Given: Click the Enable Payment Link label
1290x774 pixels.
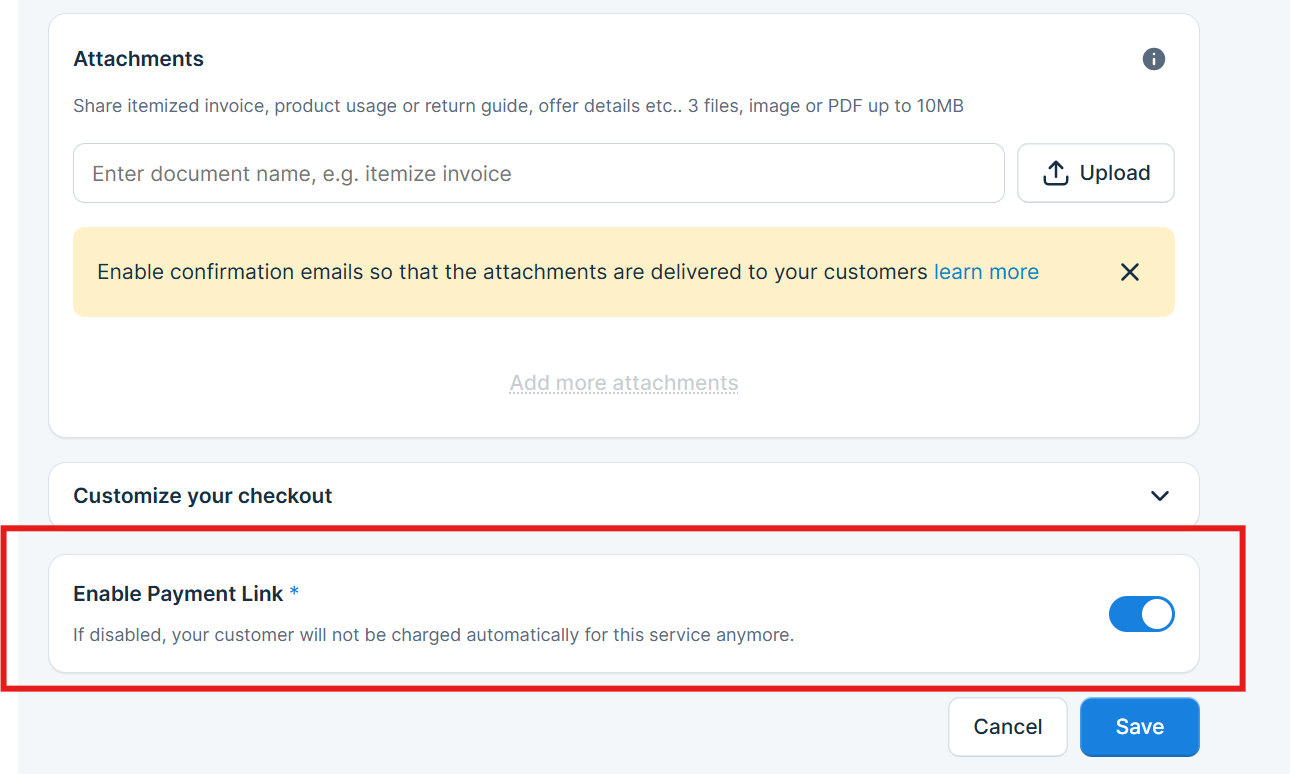Looking at the screenshot, I should point(178,593).
